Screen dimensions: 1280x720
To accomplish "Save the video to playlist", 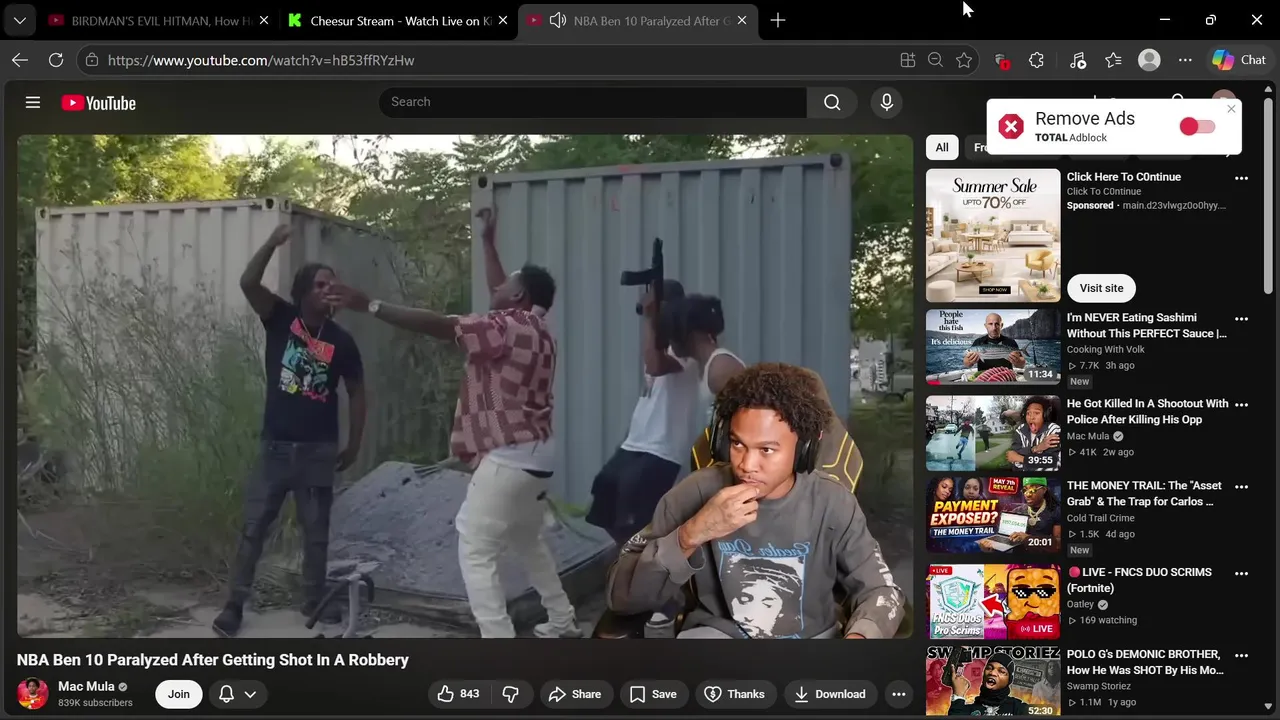I will coord(653,694).
